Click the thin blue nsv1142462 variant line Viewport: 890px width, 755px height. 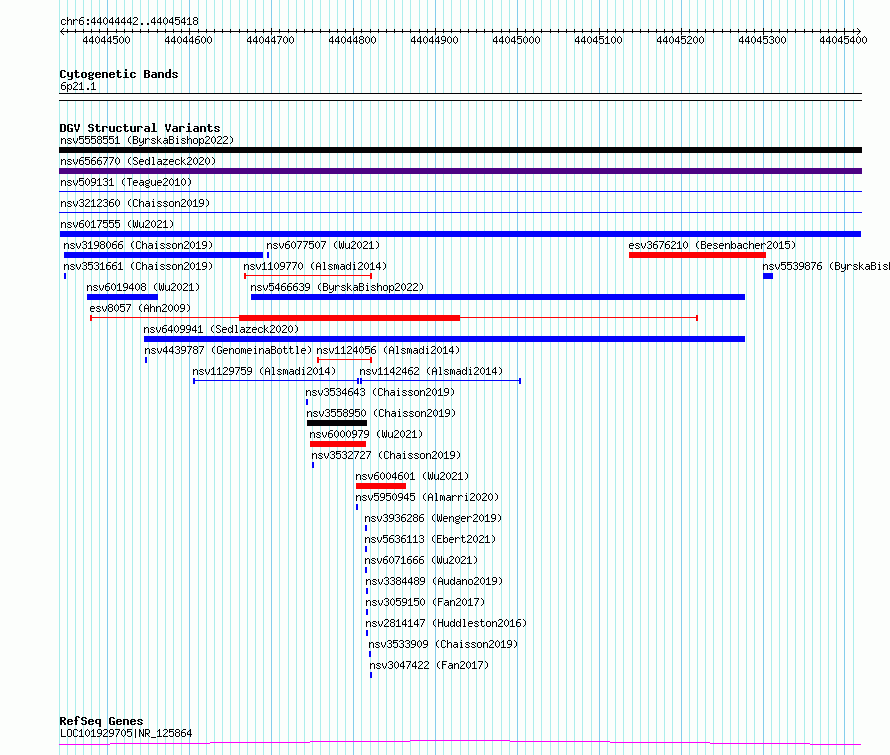[440, 381]
